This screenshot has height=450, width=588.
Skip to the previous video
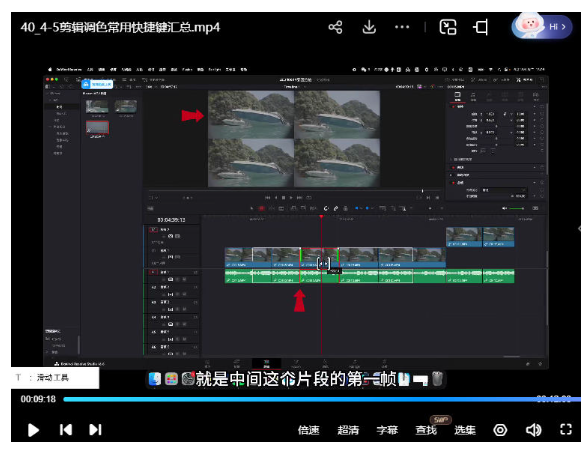tap(66, 429)
